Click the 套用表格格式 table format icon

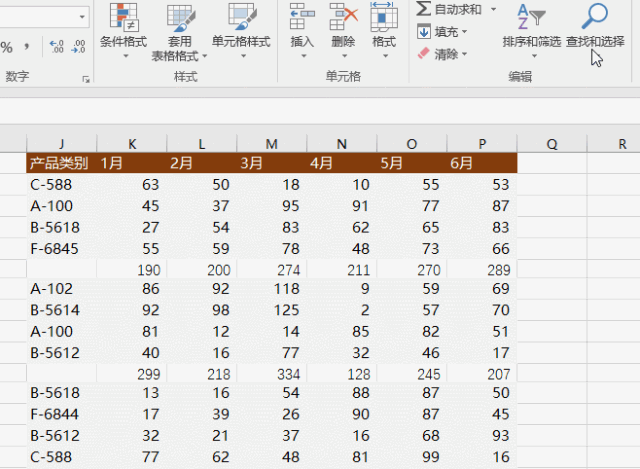coord(180,20)
